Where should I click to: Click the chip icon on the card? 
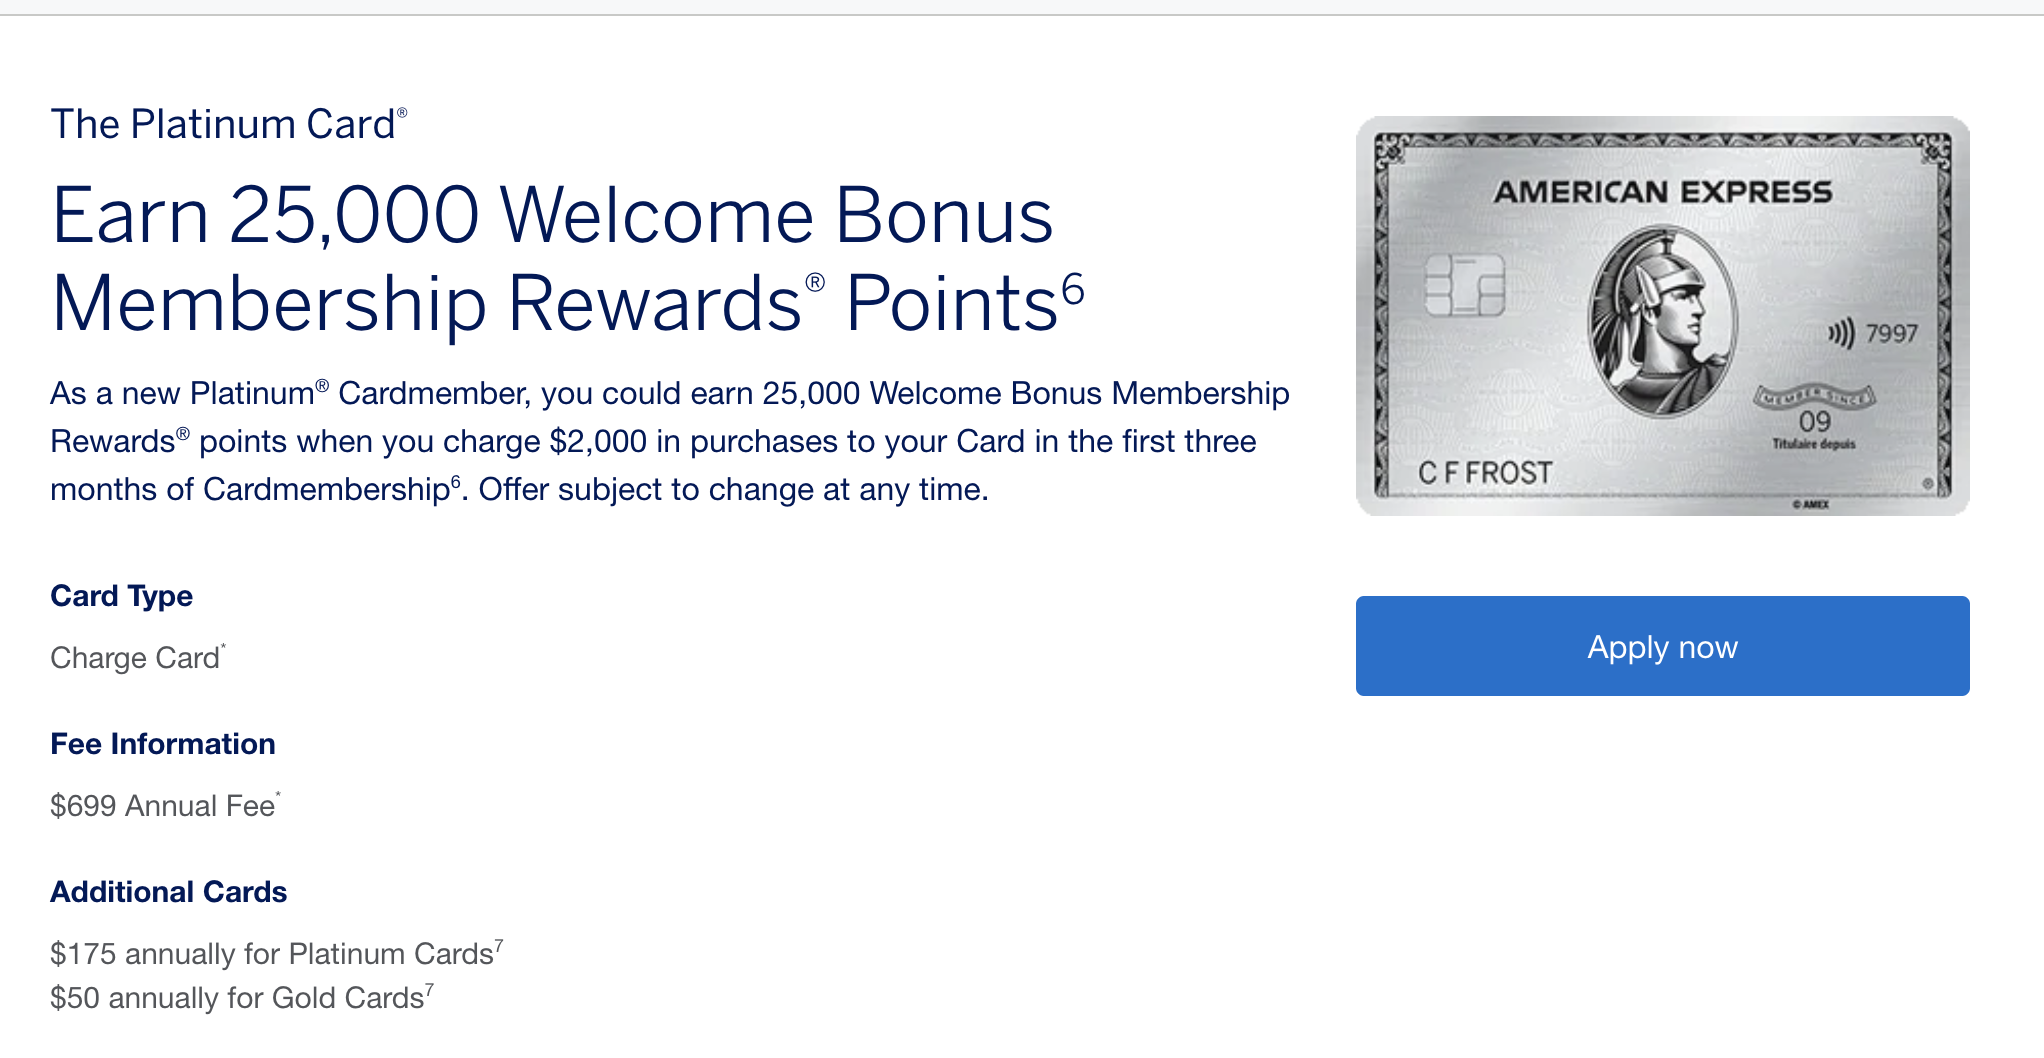[1464, 285]
